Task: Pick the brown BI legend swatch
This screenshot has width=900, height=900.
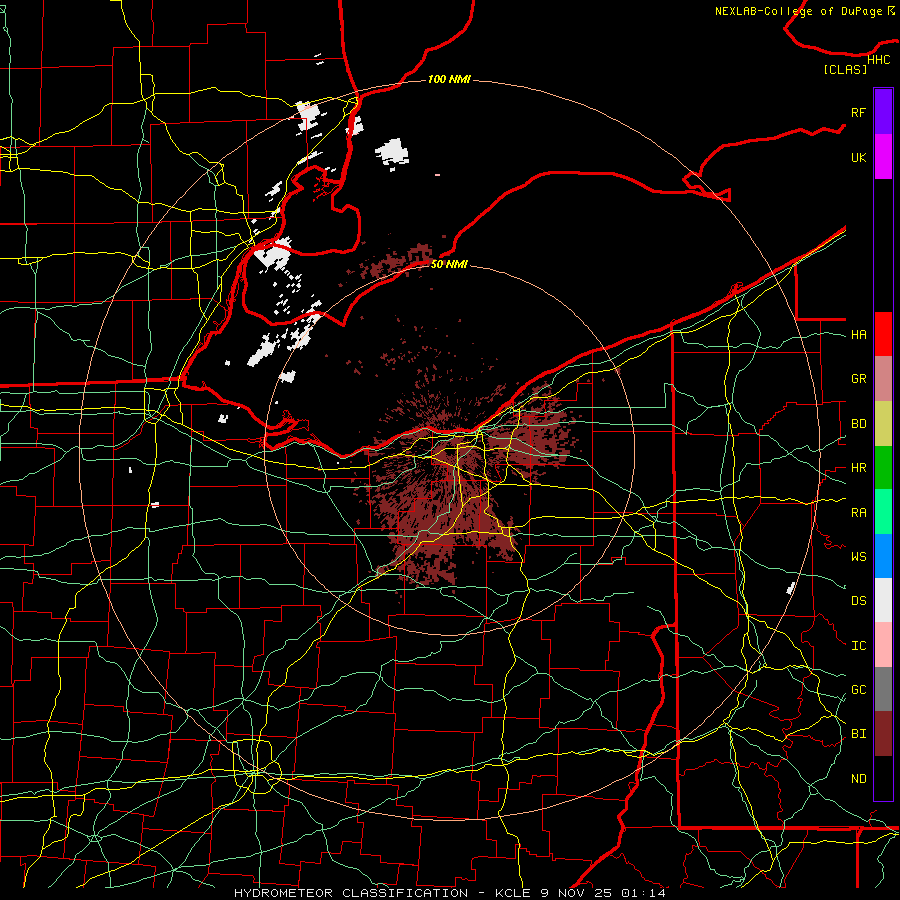Action: 883,734
